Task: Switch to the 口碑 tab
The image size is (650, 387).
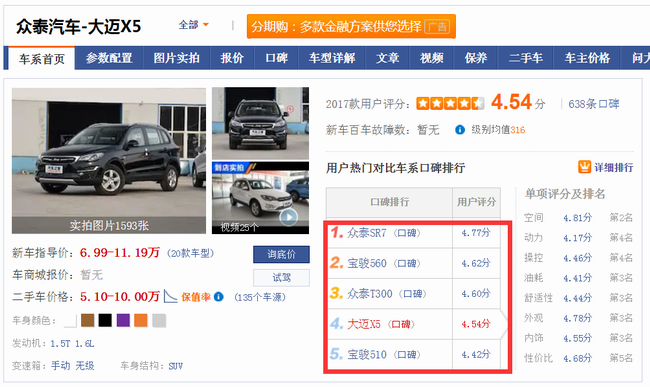Action: tap(276, 58)
